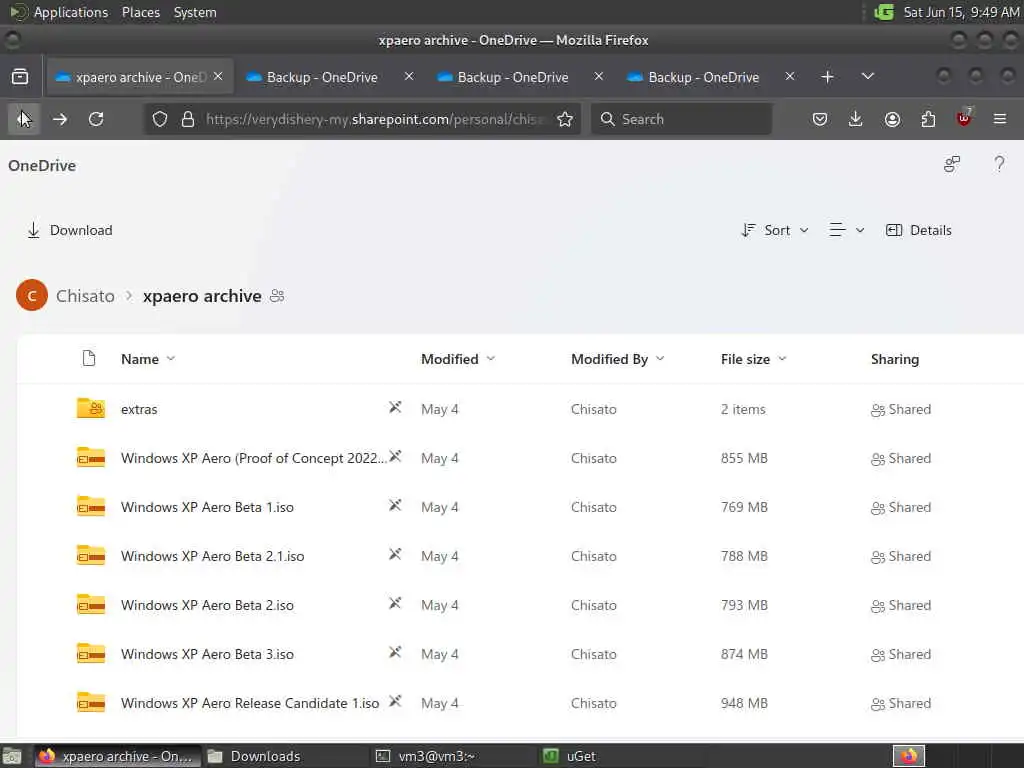The width and height of the screenshot is (1024, 768).
Task: Click the uGet tray icon in top panel
Action: (x=884, y=12)
